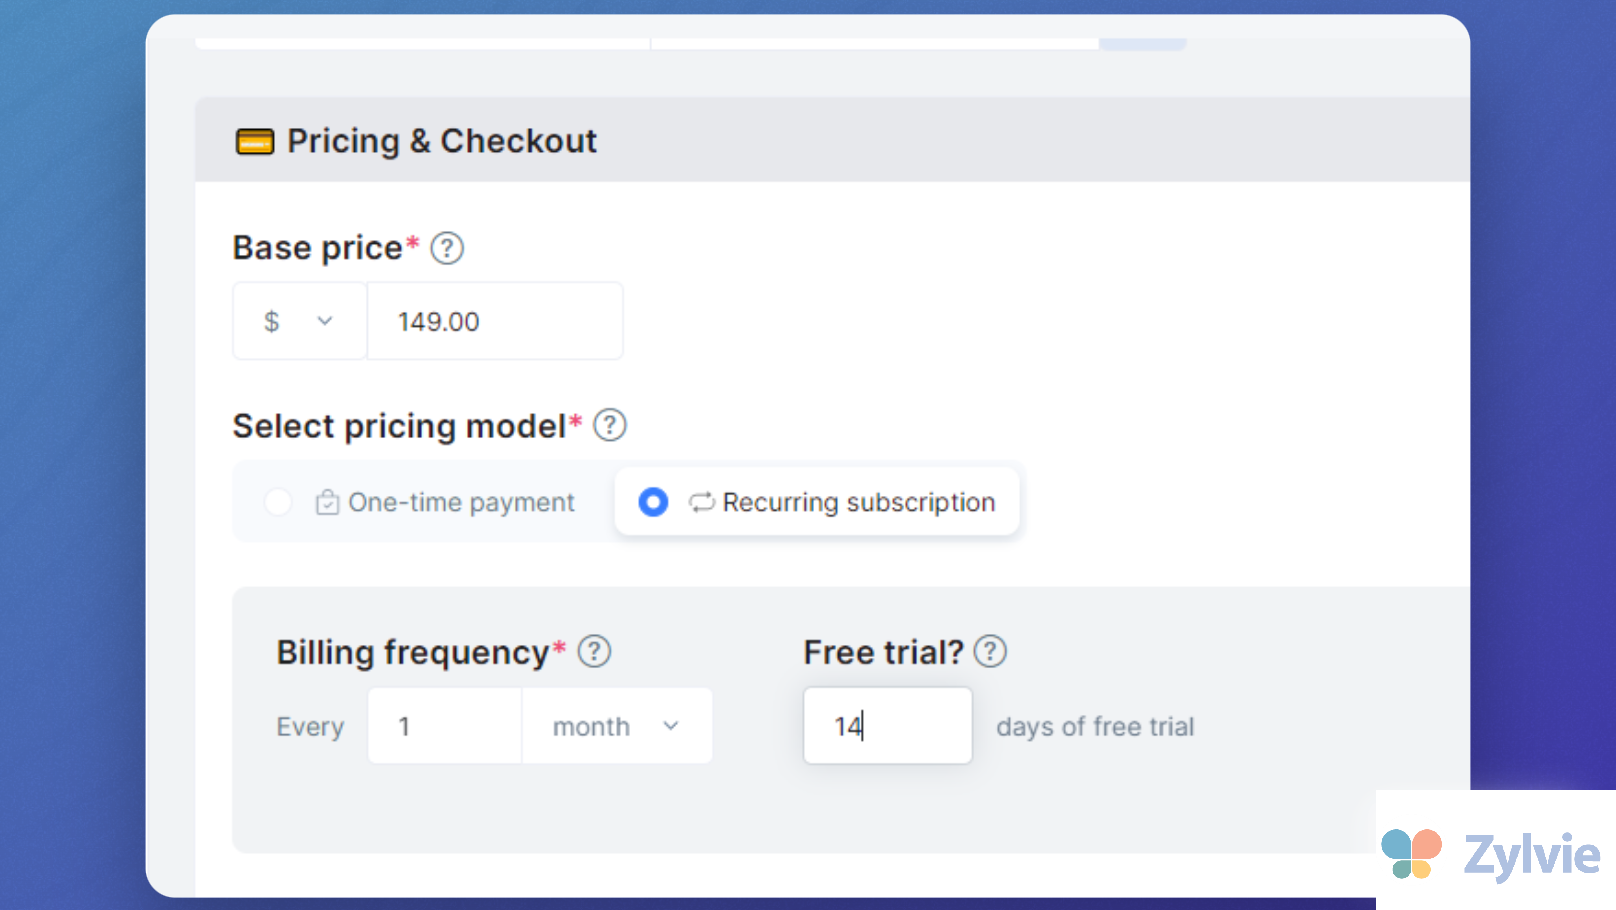The height and width of the screenshot is (910, 1616).
Task: Click the Base price help icon
Action: (x=447, y=248)
